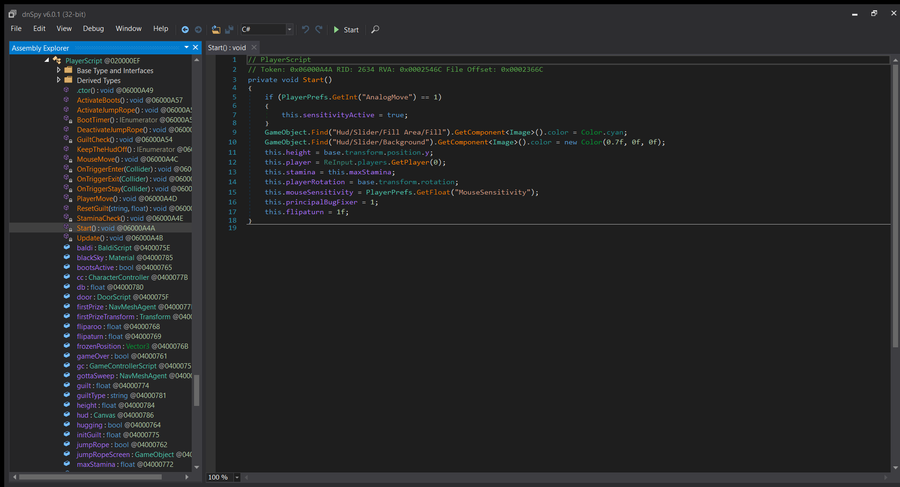
Task: Click the Navigate Forward arrow icon
Action: pos(198,29)
